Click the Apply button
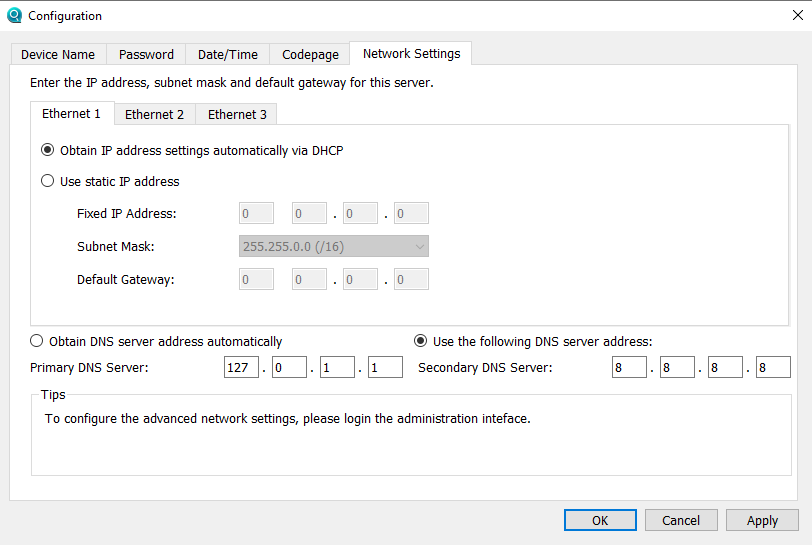812x545 pixels. point(762,520)
